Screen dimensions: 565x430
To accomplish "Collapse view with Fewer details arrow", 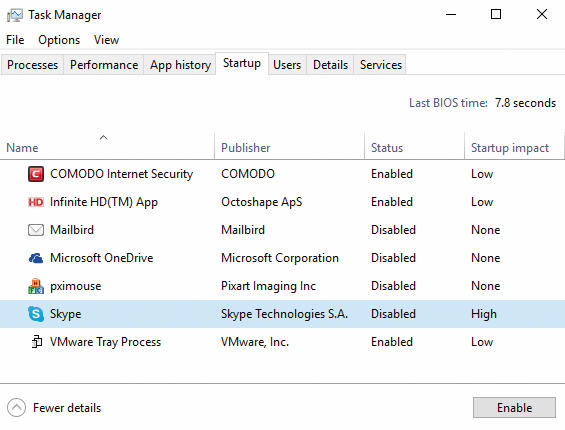I will (16, 408).
